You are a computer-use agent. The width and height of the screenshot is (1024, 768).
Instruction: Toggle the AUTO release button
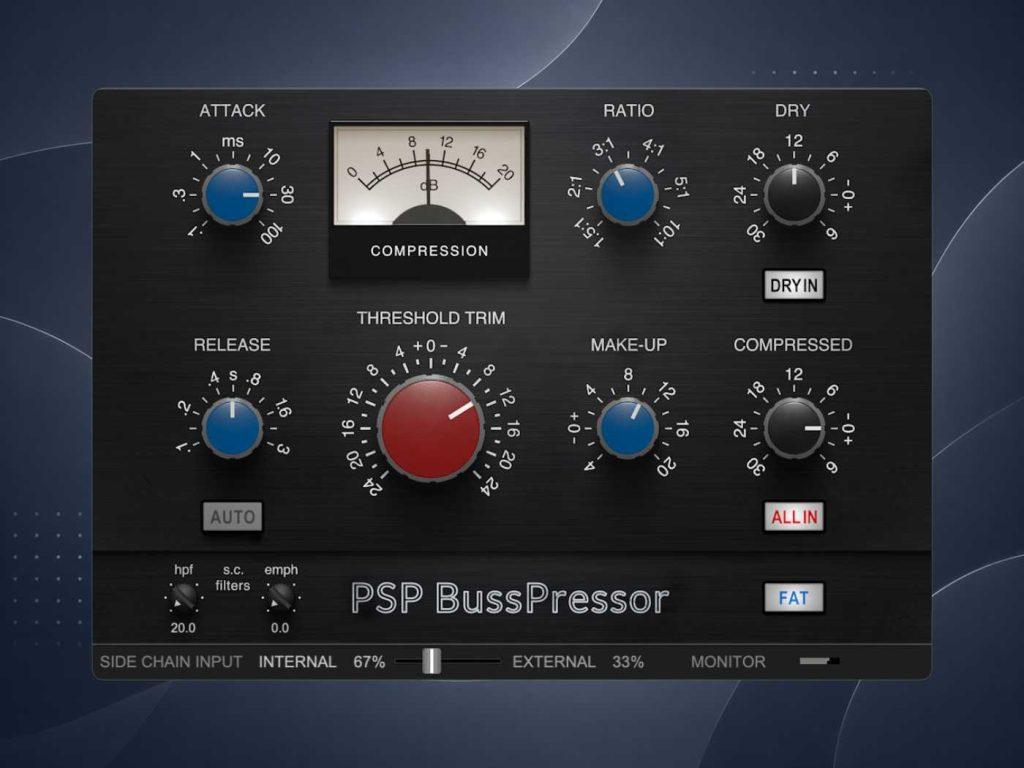pos(232,517)
